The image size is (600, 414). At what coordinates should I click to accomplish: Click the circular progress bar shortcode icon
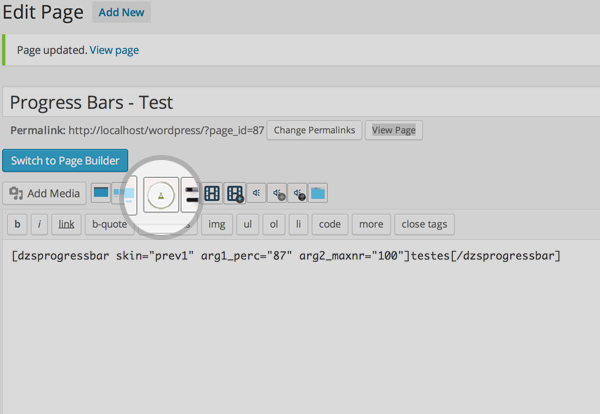160,194
